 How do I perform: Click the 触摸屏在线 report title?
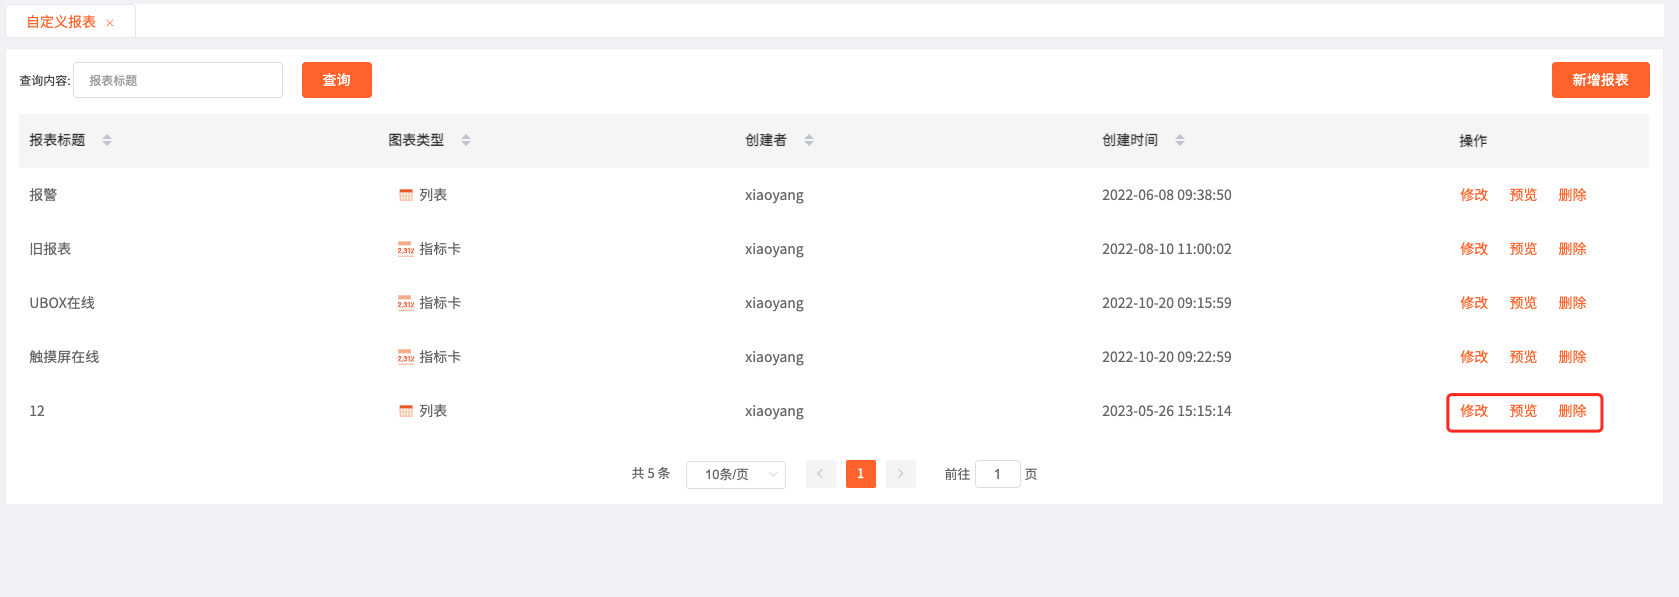[x=64, y=357]
